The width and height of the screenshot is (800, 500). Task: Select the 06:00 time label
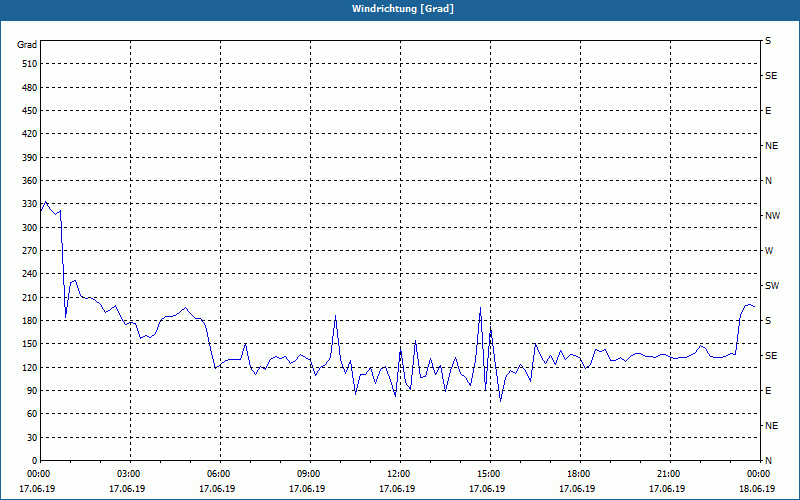coord(220,473)
